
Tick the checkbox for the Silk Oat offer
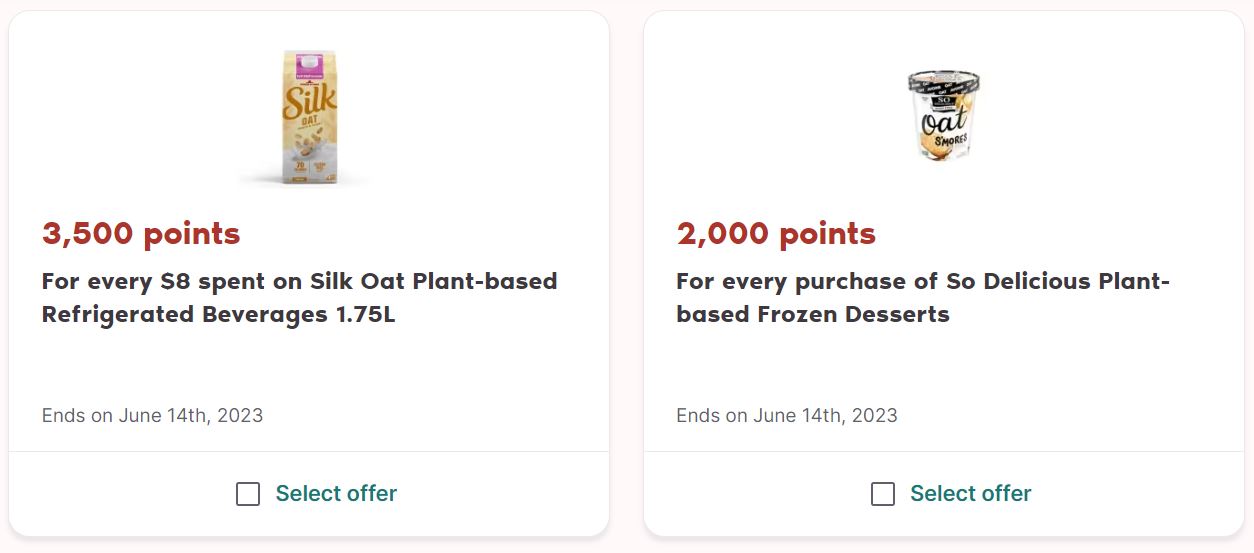248,494
